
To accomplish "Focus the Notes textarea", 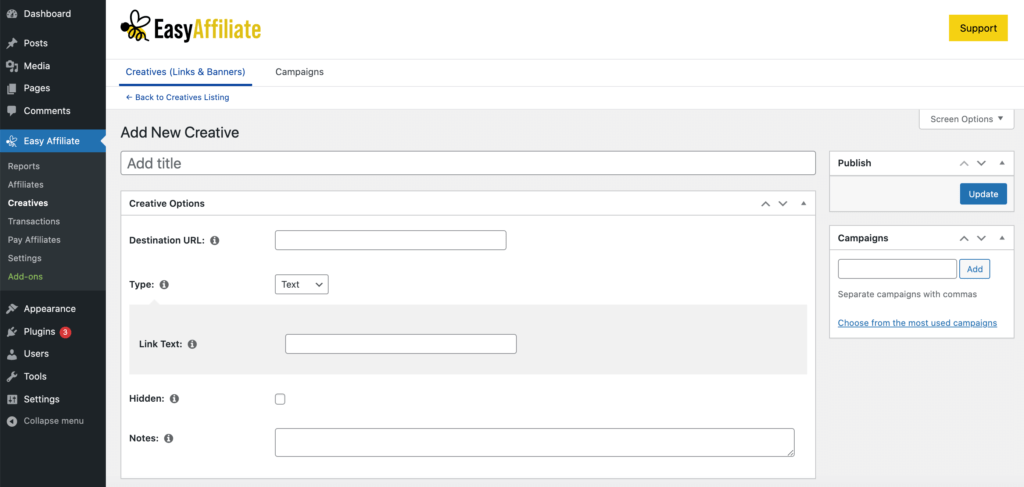I will tap(535, 443).
